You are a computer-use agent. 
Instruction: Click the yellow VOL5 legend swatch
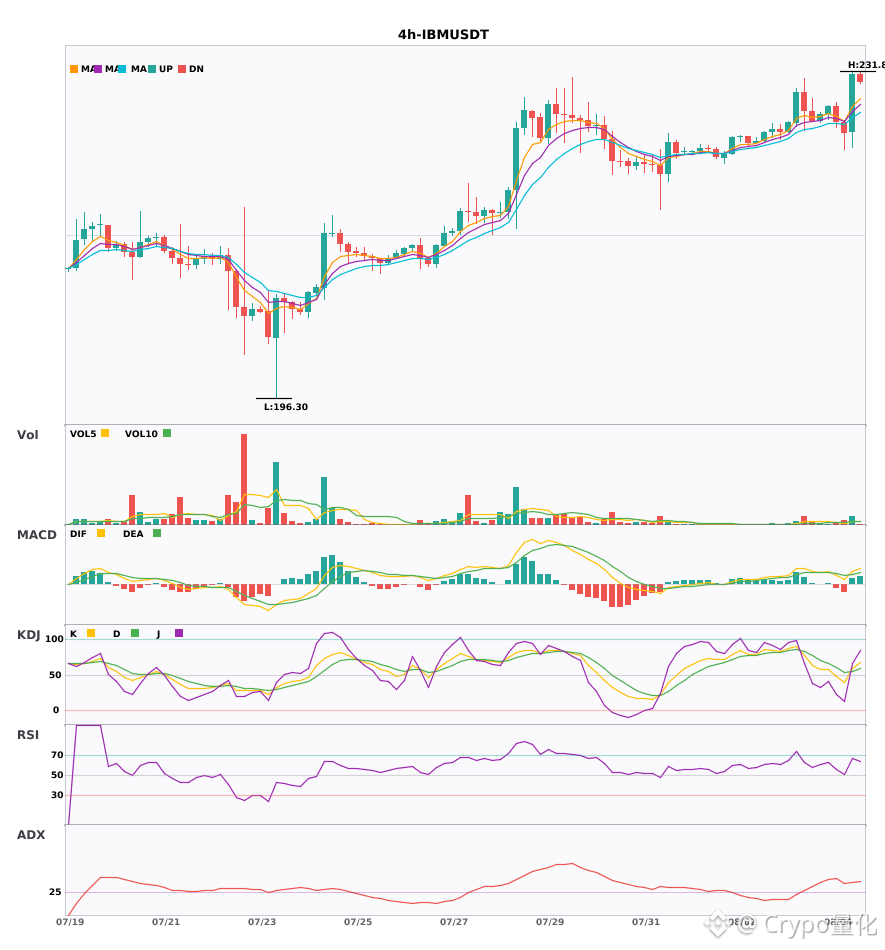[105, 433]
